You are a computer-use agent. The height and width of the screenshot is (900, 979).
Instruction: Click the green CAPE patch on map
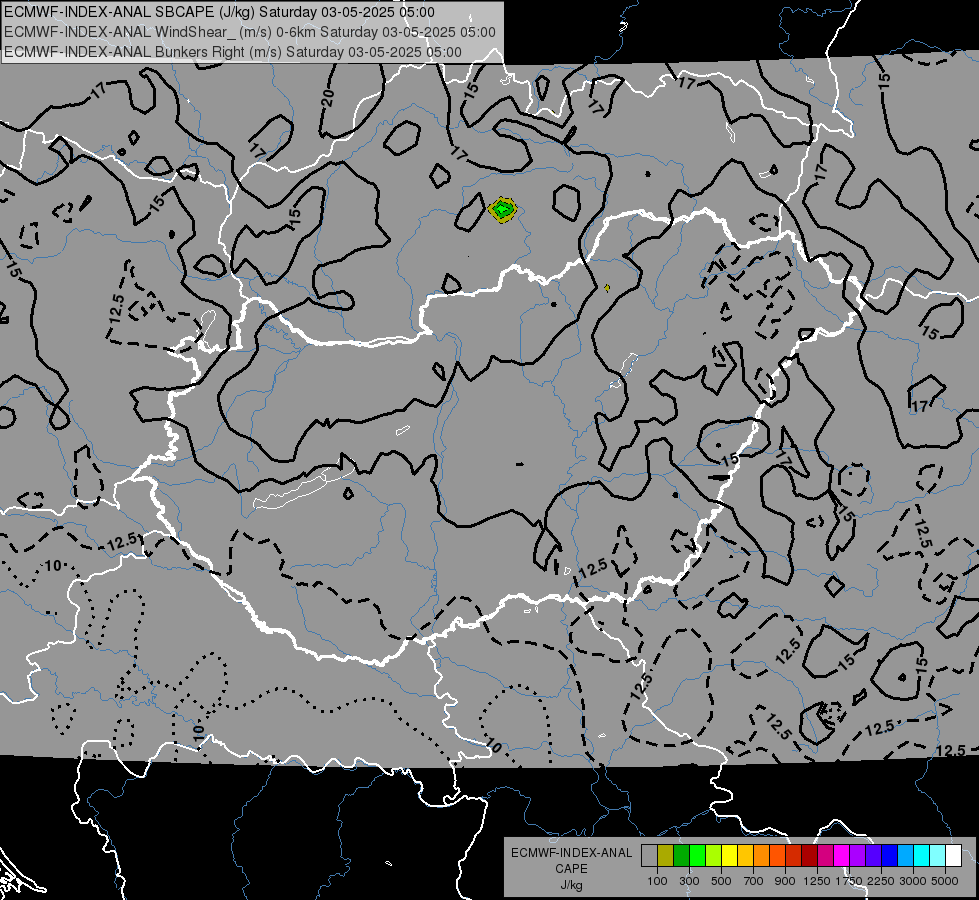(x=503, y=210)
